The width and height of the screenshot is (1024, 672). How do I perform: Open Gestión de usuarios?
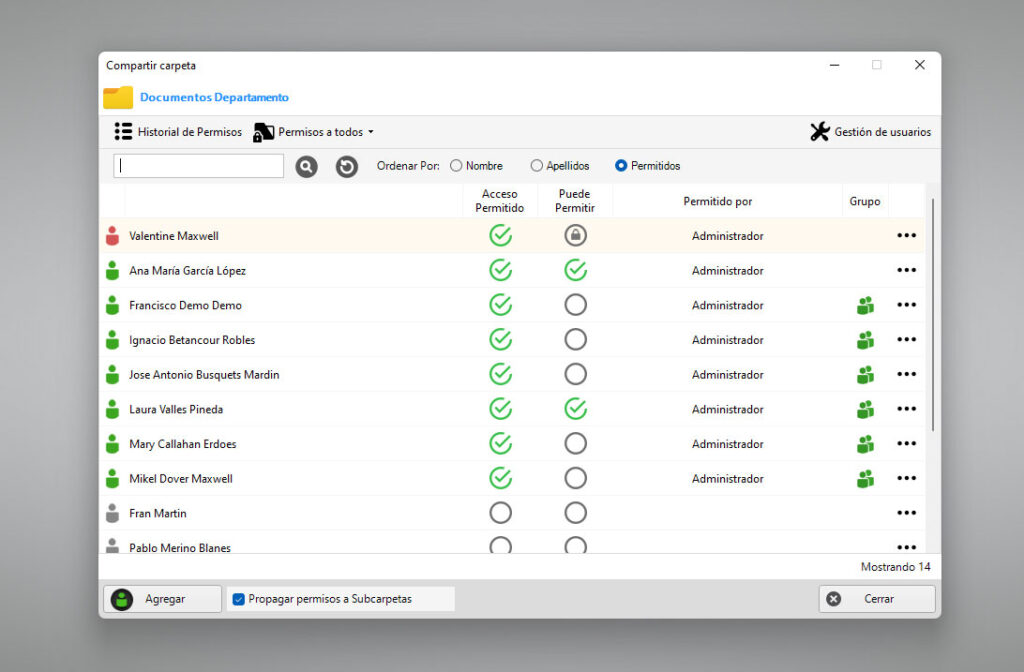pyautogui.click(x=871, y=132)
